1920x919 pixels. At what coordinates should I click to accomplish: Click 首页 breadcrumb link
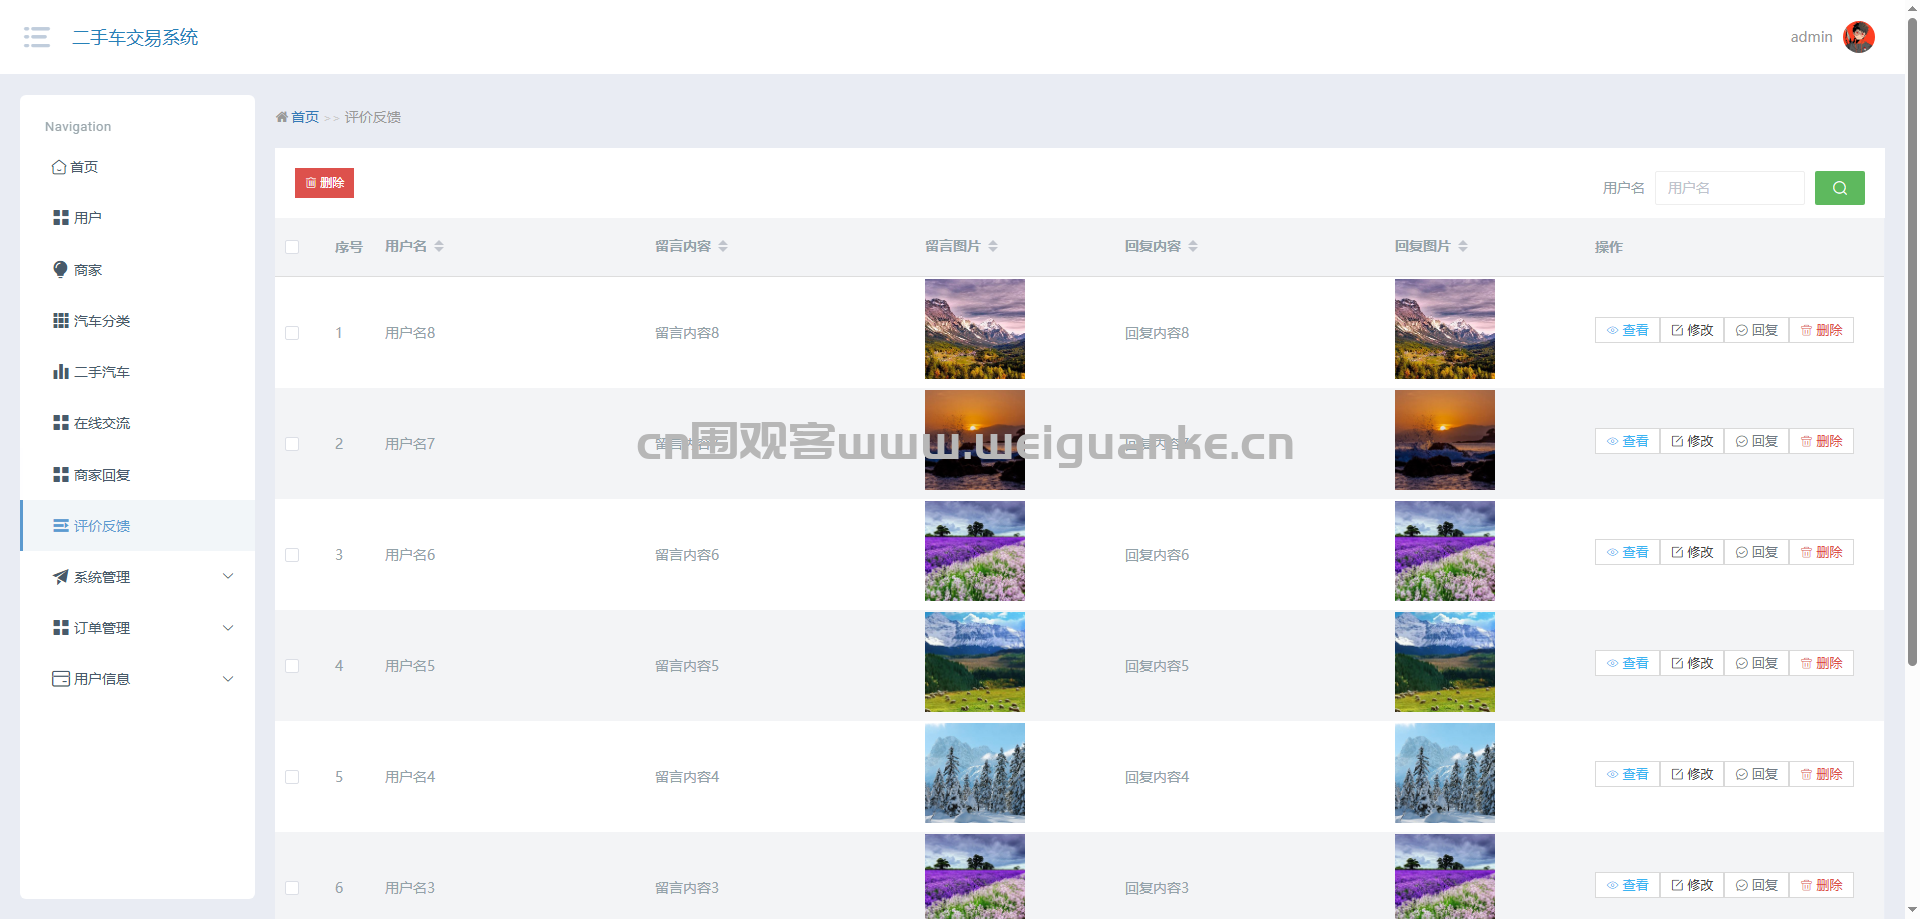[305, 117]
